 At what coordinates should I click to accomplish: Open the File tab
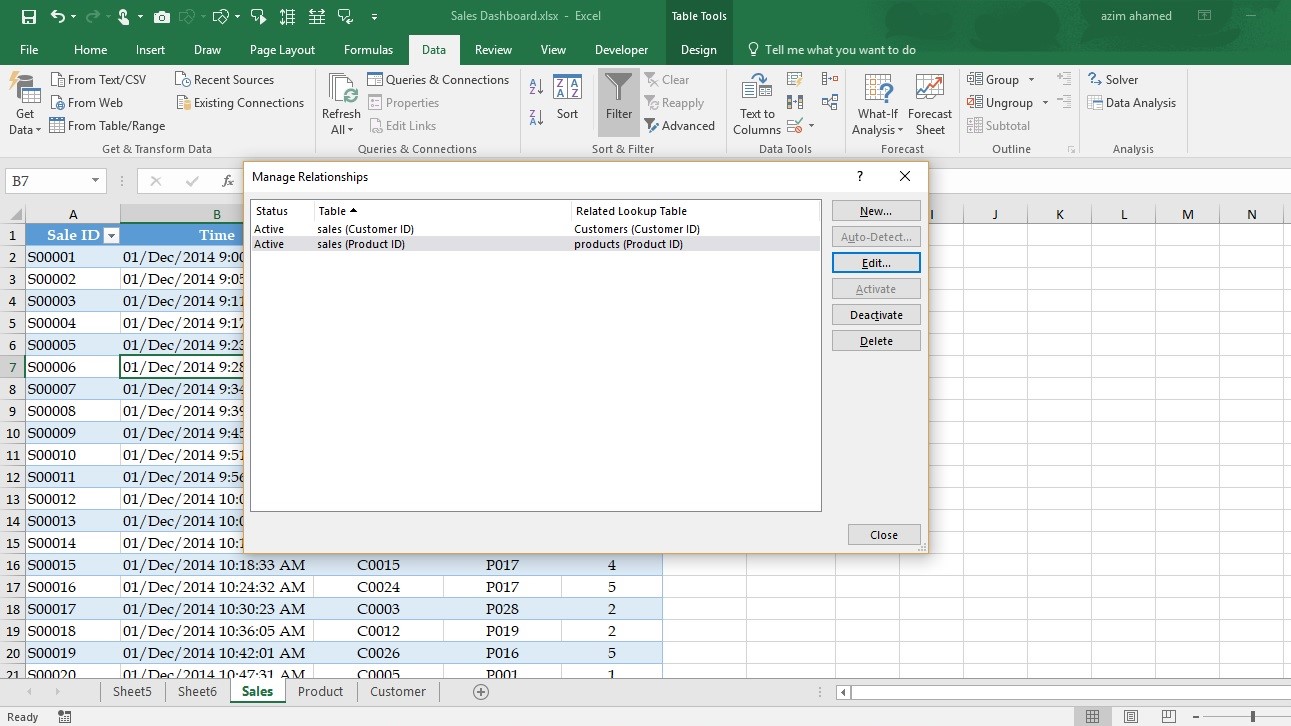click(29, 50)
